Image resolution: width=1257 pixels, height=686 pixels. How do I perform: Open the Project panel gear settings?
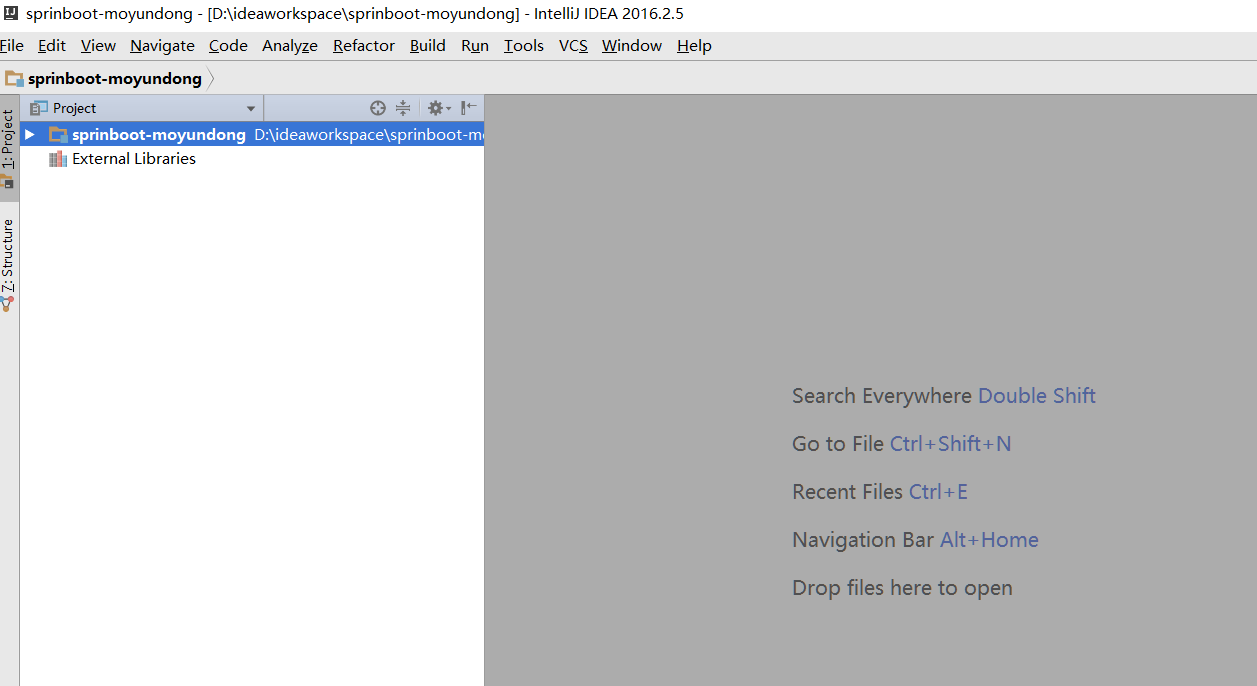click(437, 108)
